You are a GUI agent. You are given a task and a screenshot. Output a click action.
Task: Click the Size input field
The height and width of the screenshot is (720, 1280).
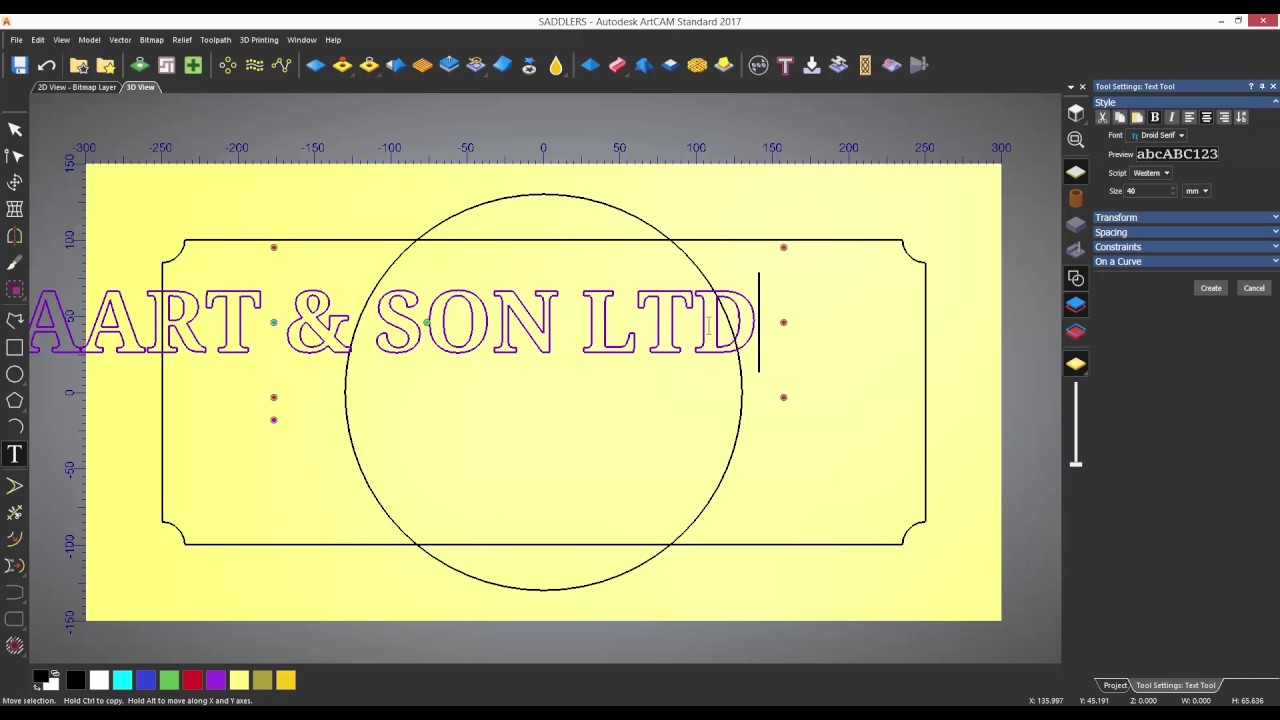(1150, 191)
